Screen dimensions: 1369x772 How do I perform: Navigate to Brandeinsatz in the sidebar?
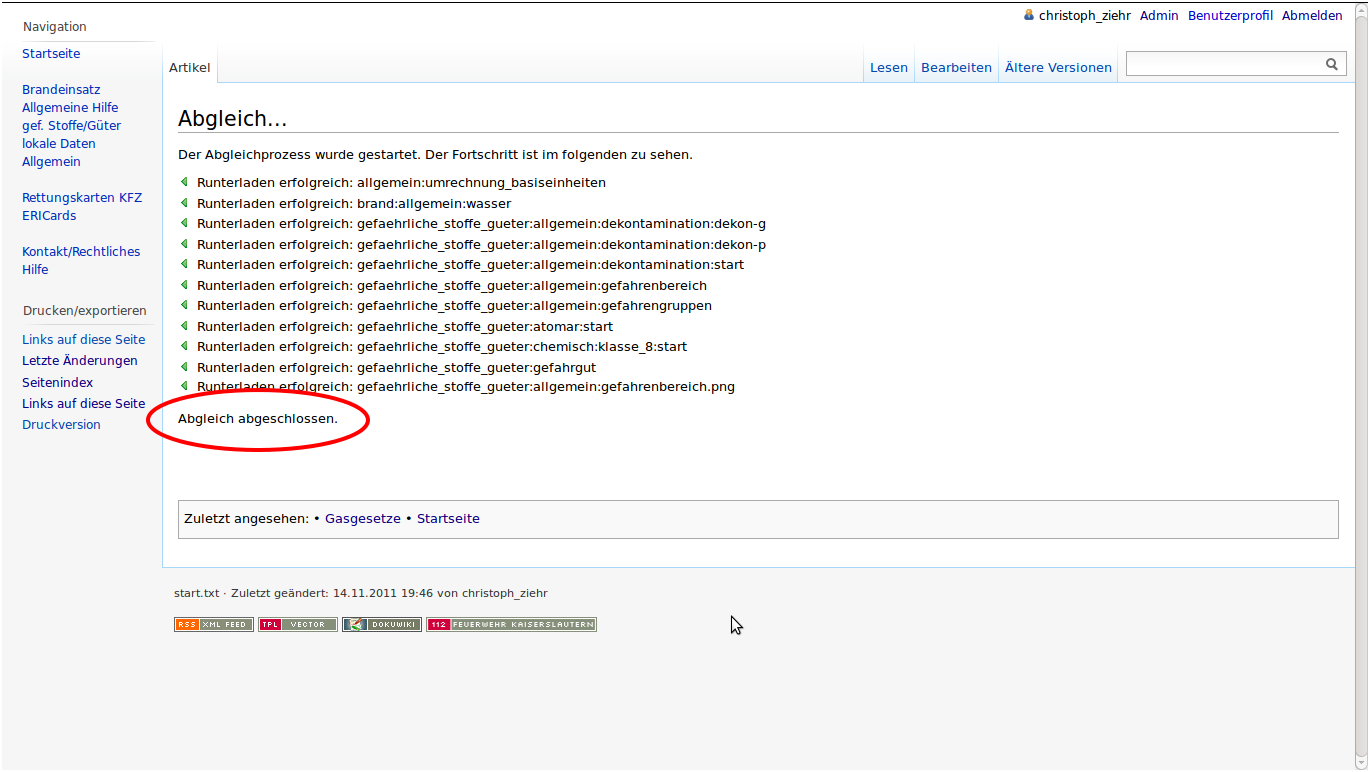pyautogui.click(x=61, y=90)
